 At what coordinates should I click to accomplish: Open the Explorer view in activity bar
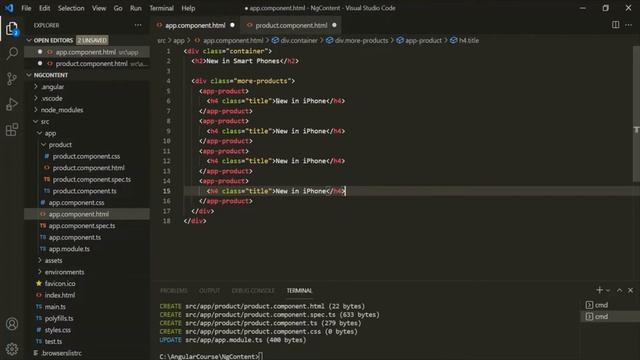point(12,29)
